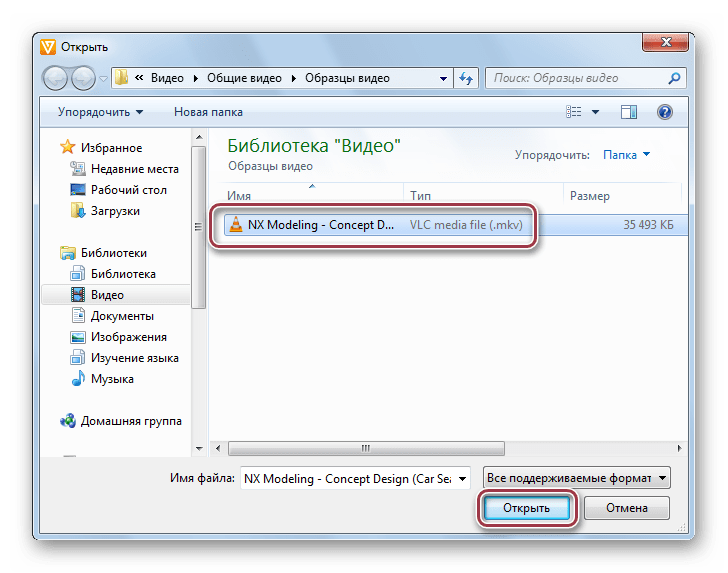Click the Домашняя группа icon
728x573 pixels.
click(x=68, y=421)
